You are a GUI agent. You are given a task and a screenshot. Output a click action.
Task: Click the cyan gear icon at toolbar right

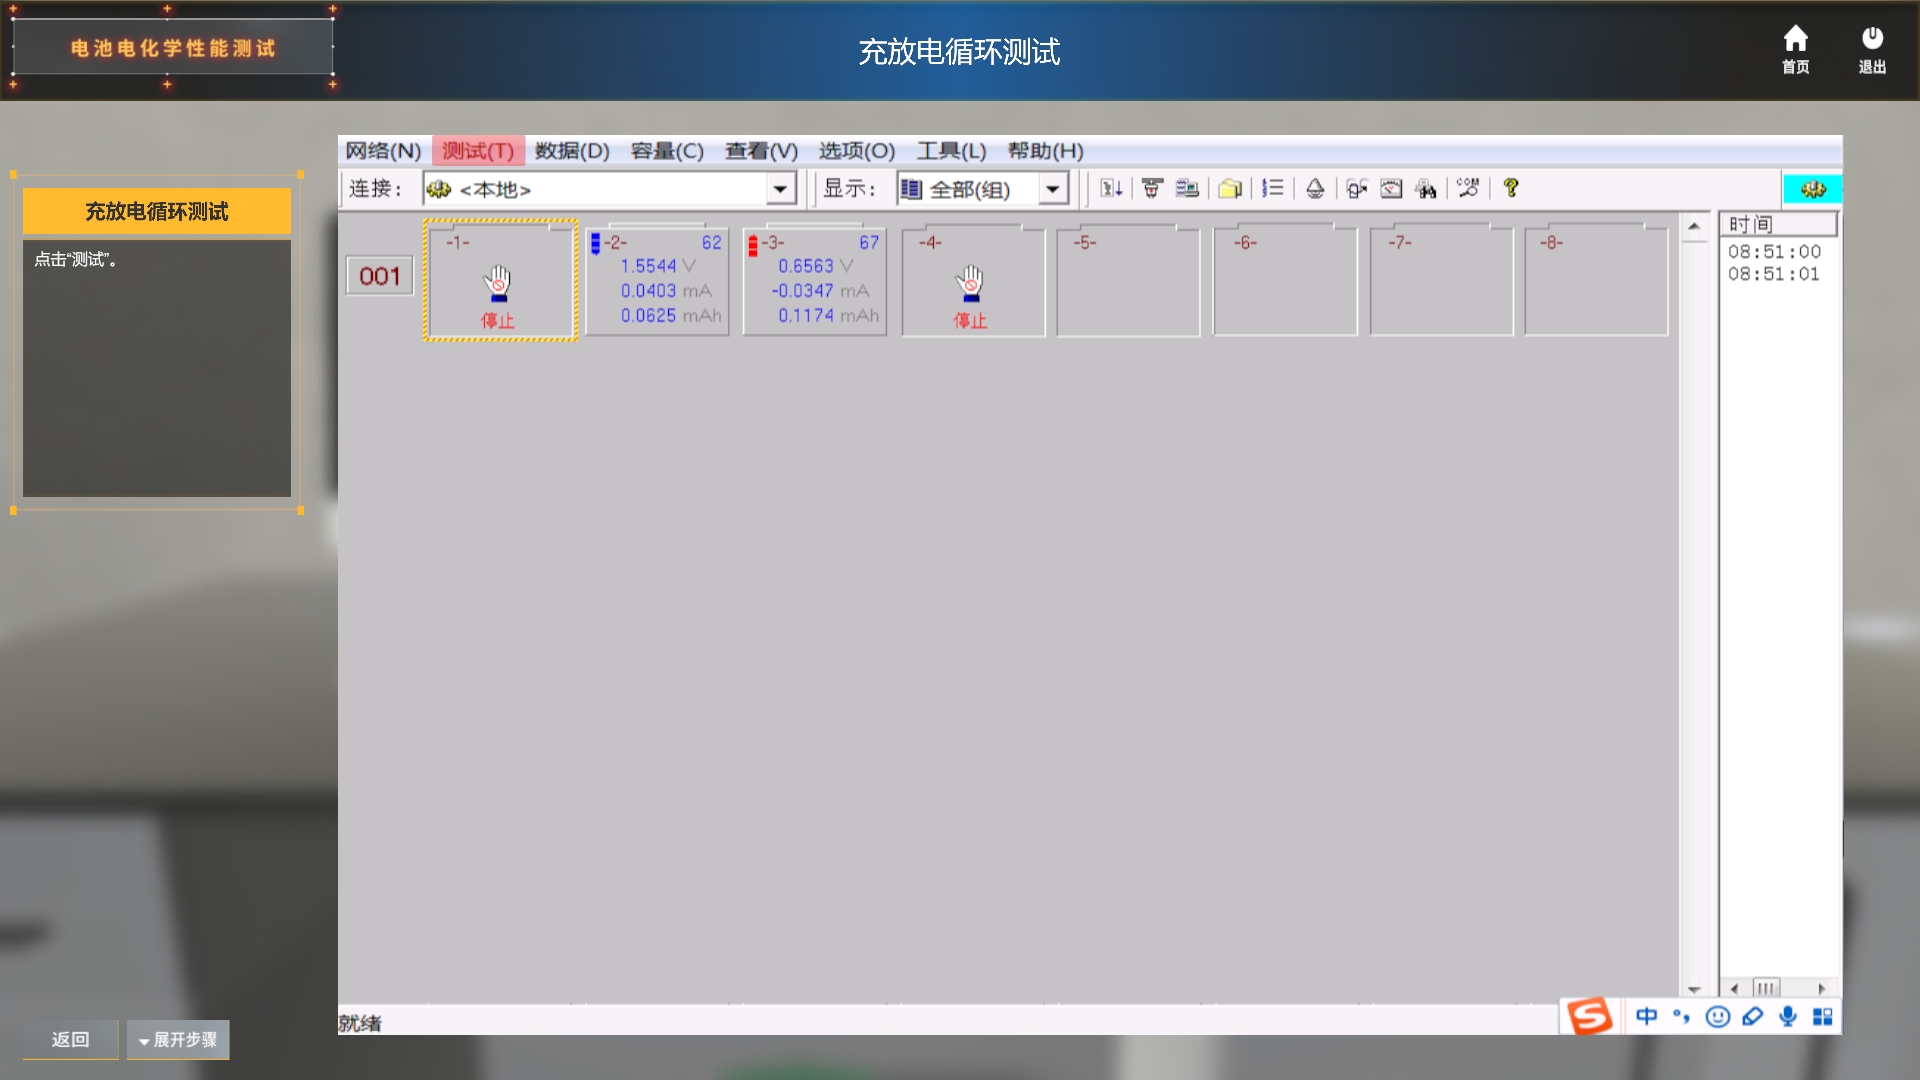1812,189
